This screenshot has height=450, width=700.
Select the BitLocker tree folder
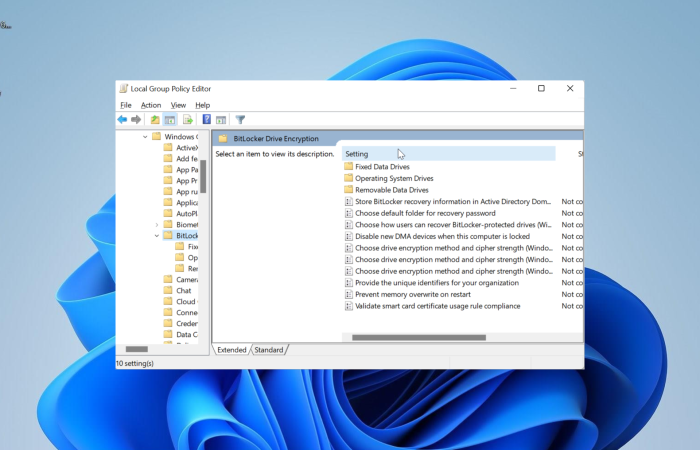coord(181,236)
